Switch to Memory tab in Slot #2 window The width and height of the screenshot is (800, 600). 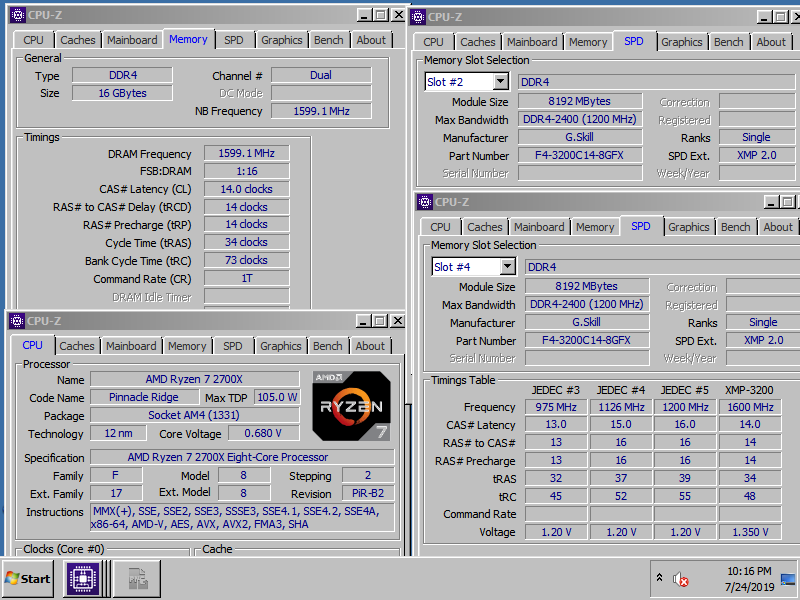[588, 42]
